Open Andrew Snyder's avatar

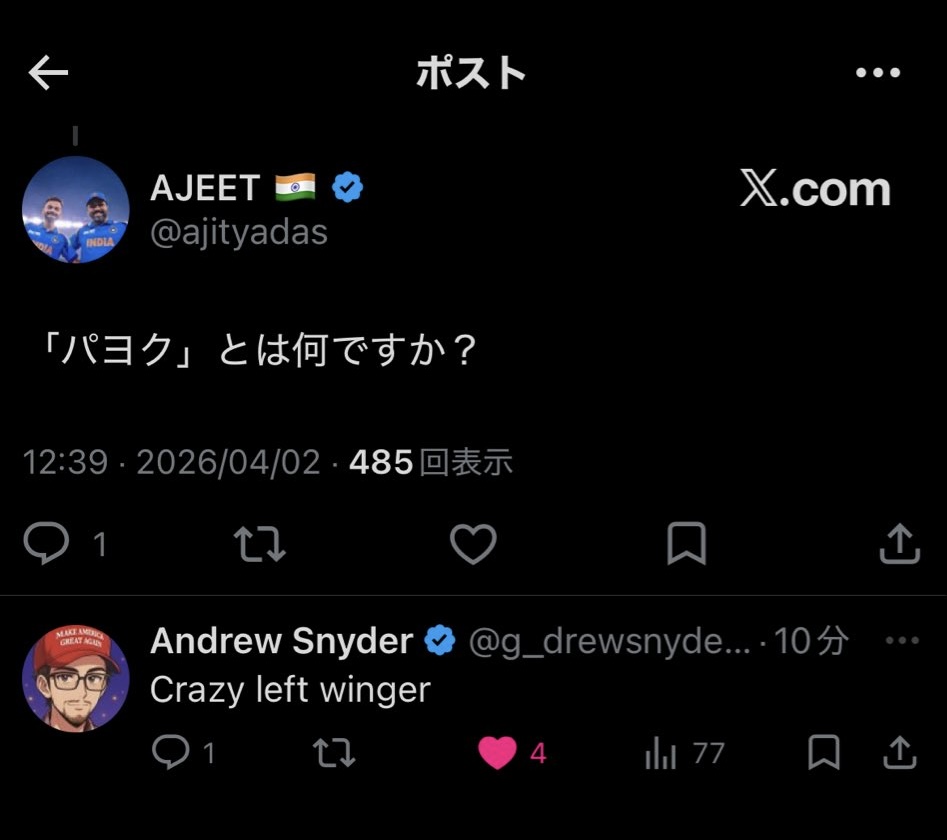click(x=76, y=678)
